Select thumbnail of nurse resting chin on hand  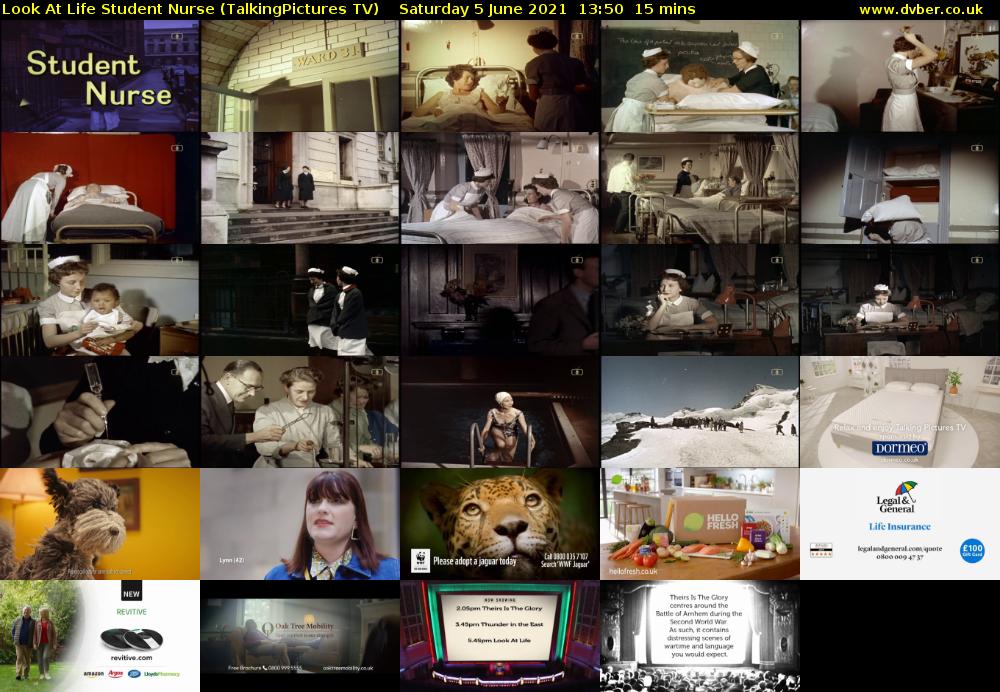coord(700,300)
